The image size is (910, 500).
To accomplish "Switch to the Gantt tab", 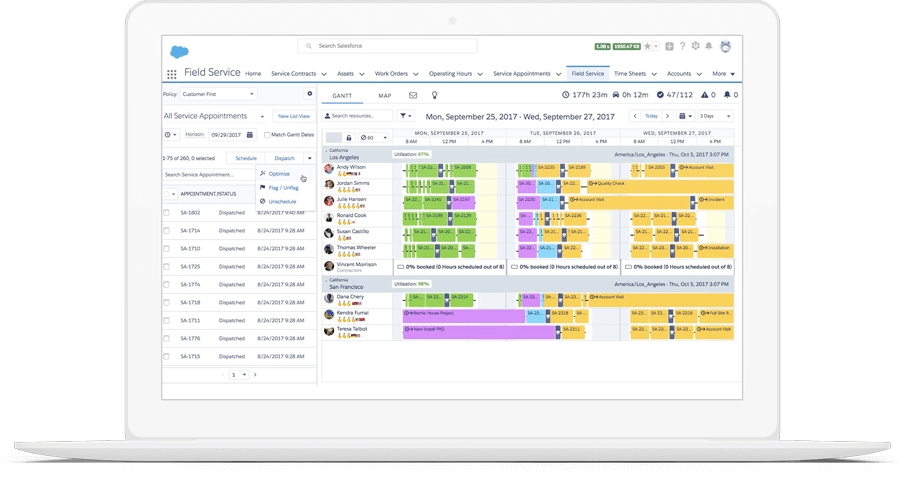I will (x=342, y=96).
